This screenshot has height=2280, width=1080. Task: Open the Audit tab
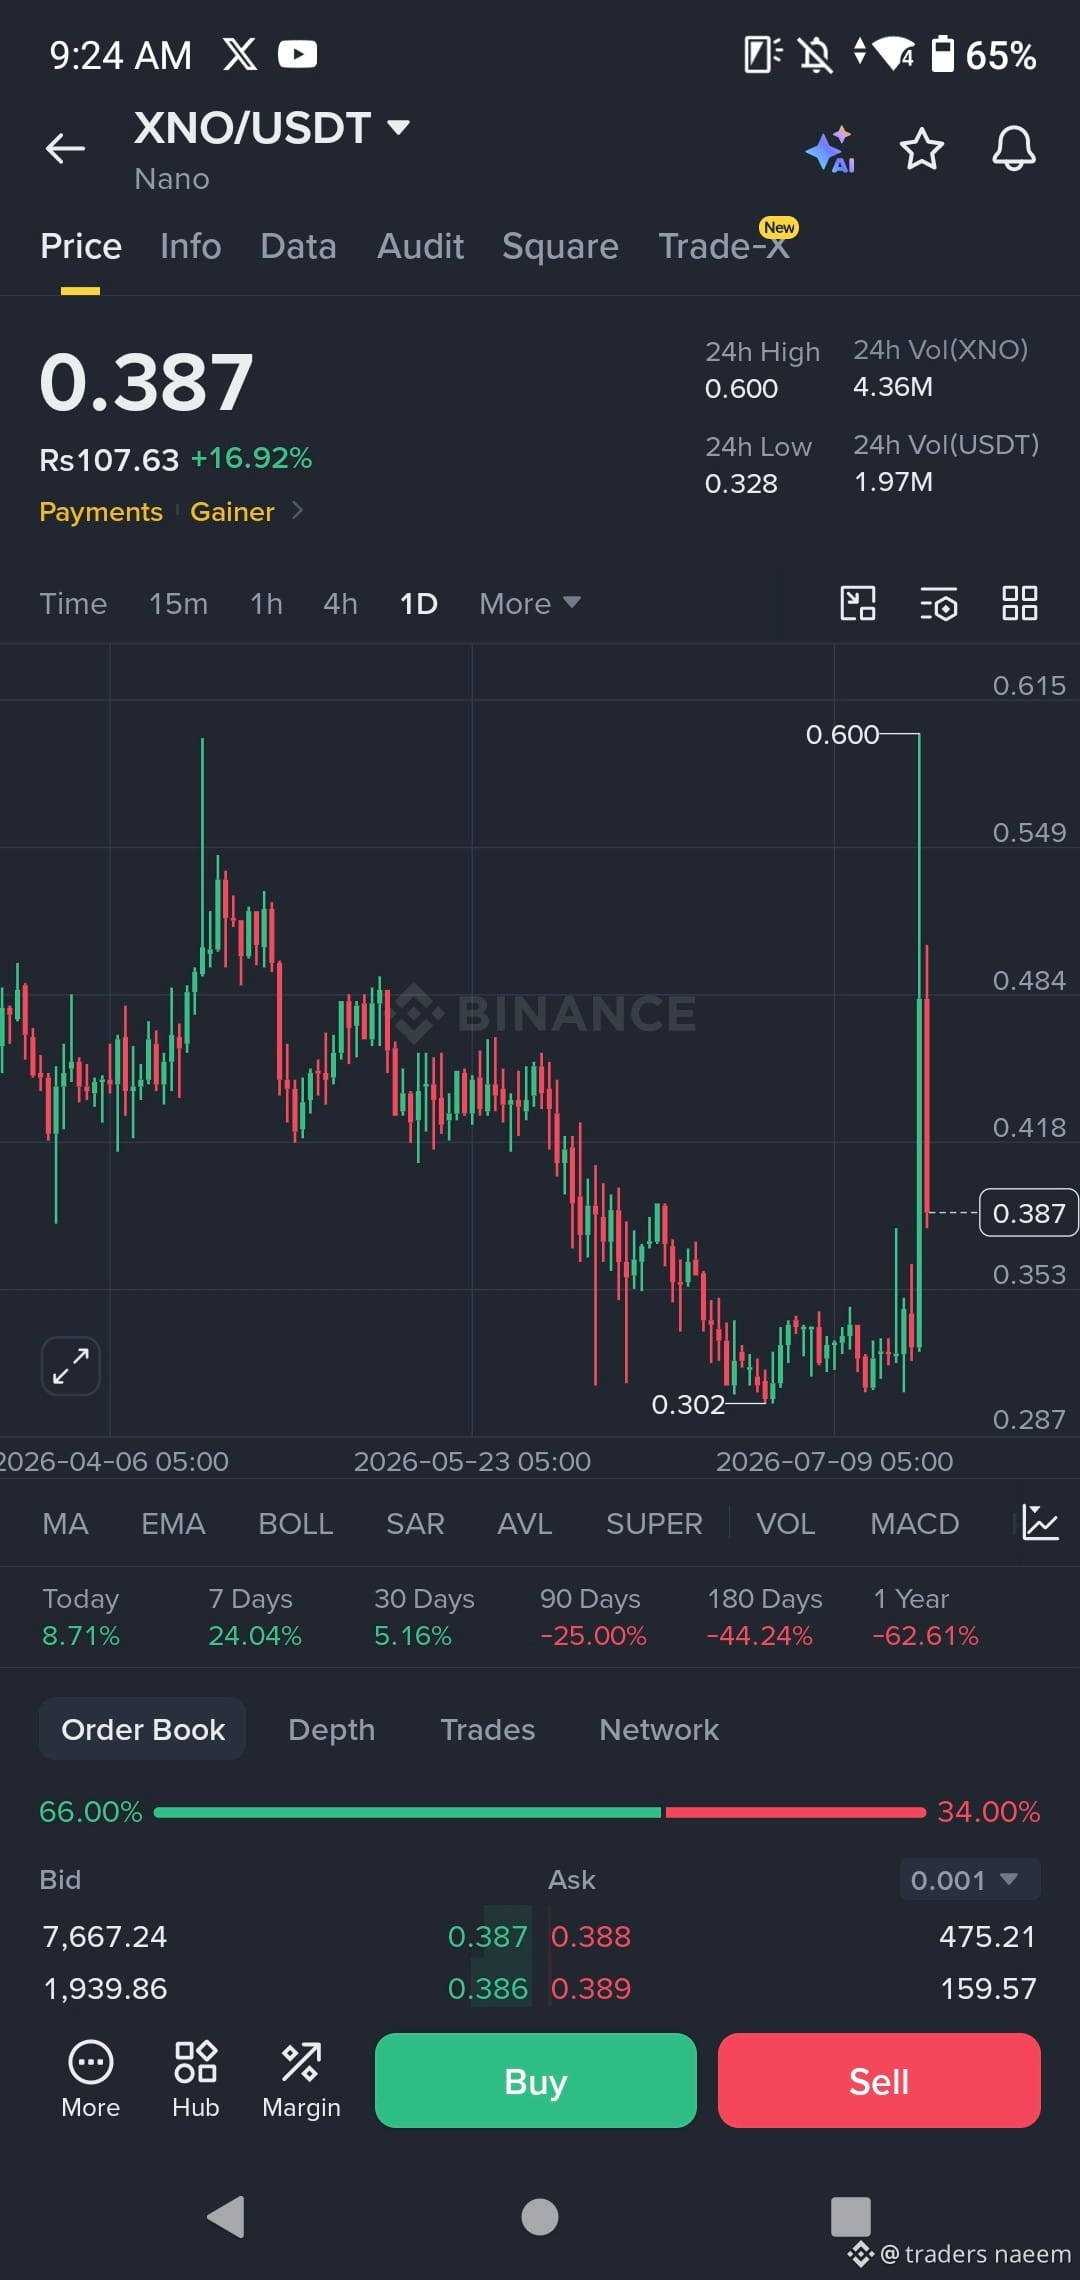(x=420, y=246)
